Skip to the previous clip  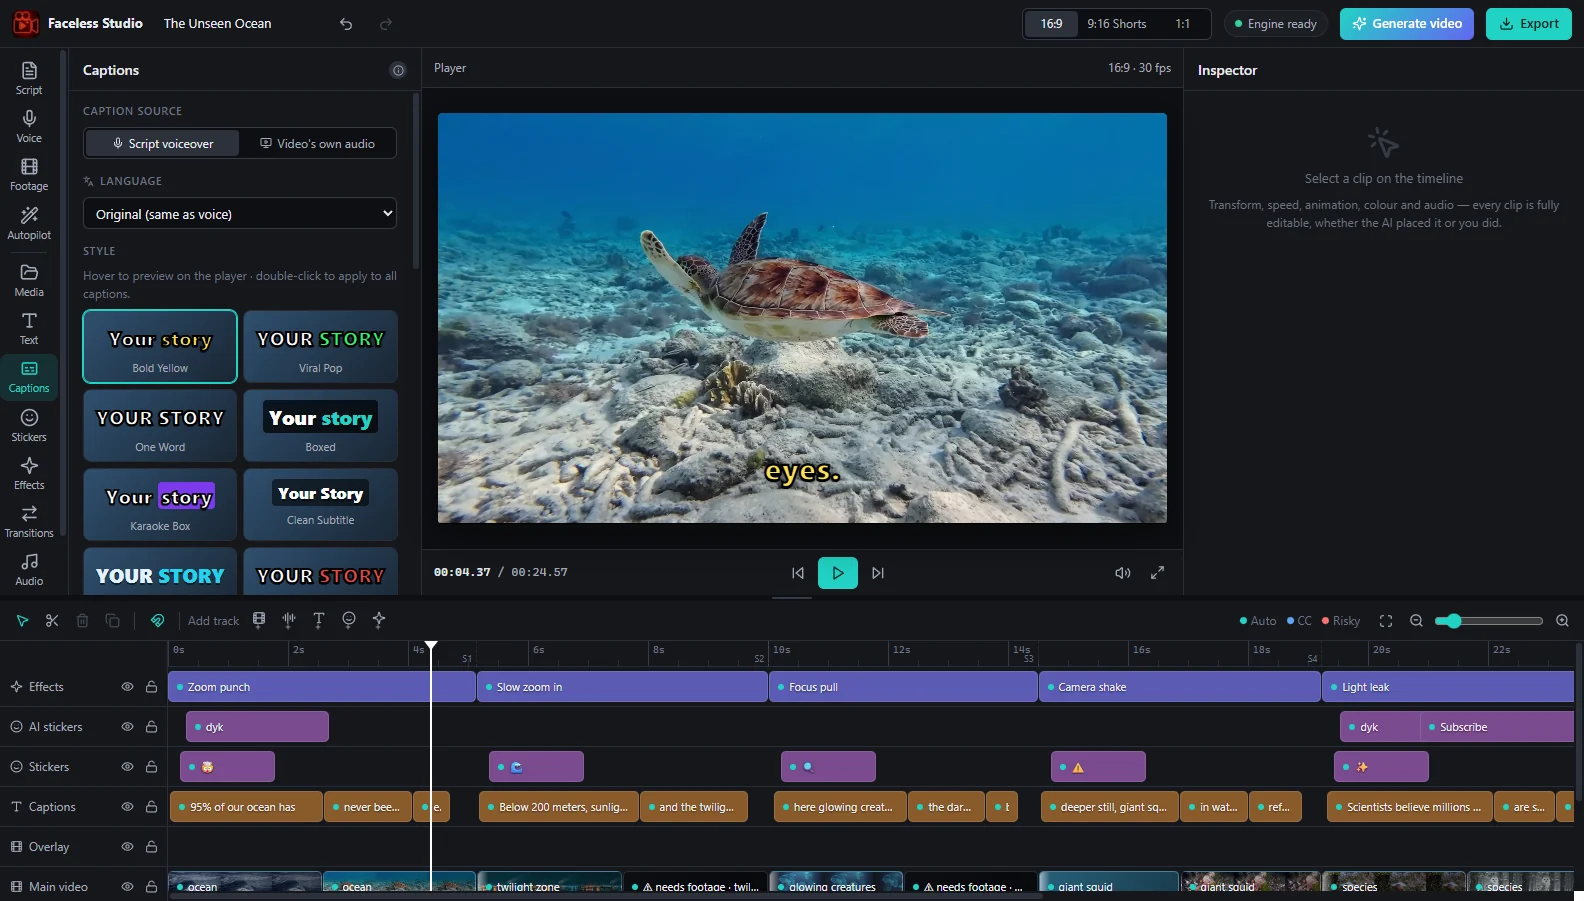pos(798,573)
